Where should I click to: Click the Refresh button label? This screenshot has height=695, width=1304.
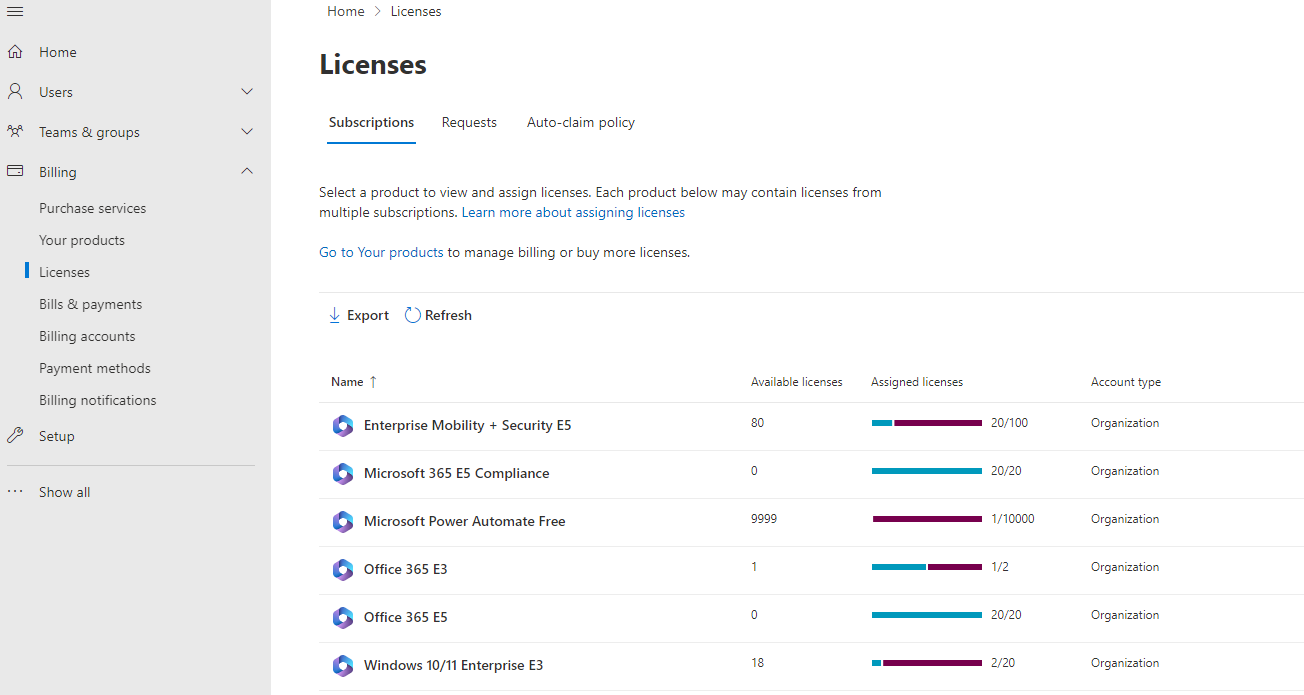[448, 315]
